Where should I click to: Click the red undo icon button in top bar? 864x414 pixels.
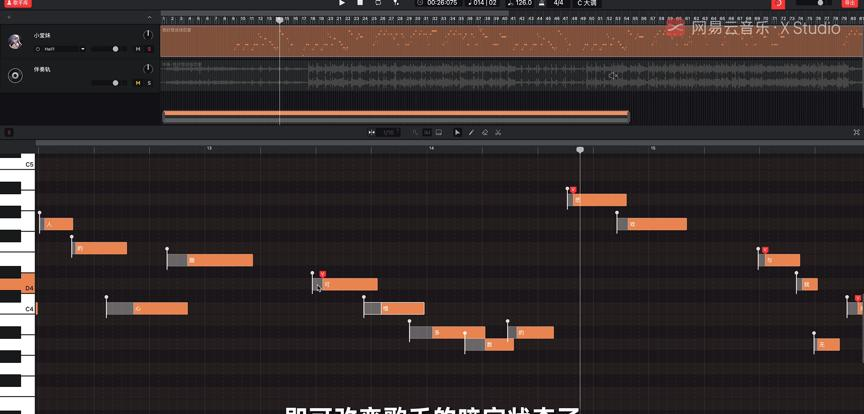[x=778, y=3]
